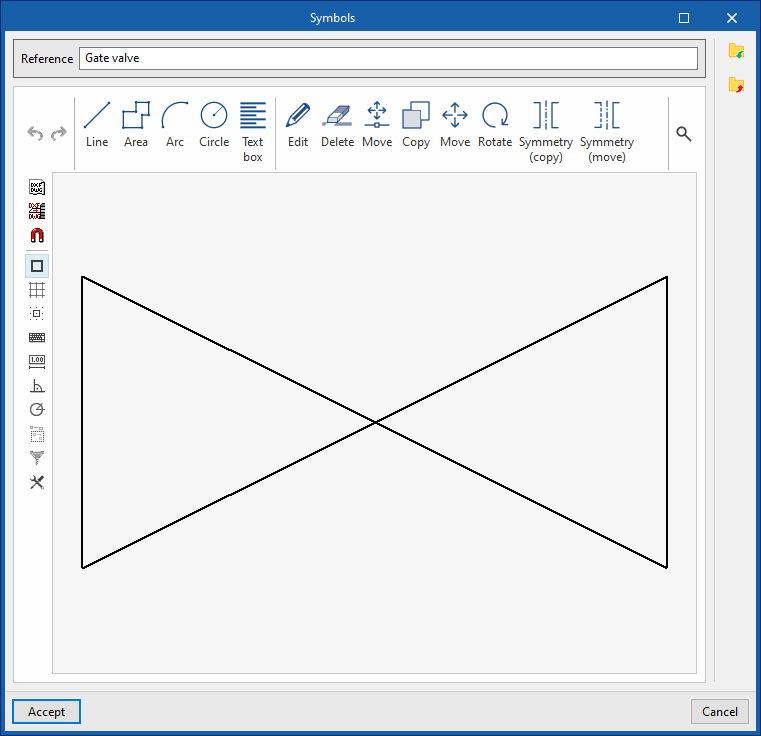Open the magnifier search tool
This screenshot has height=736, width=761.
click(684, 134)
